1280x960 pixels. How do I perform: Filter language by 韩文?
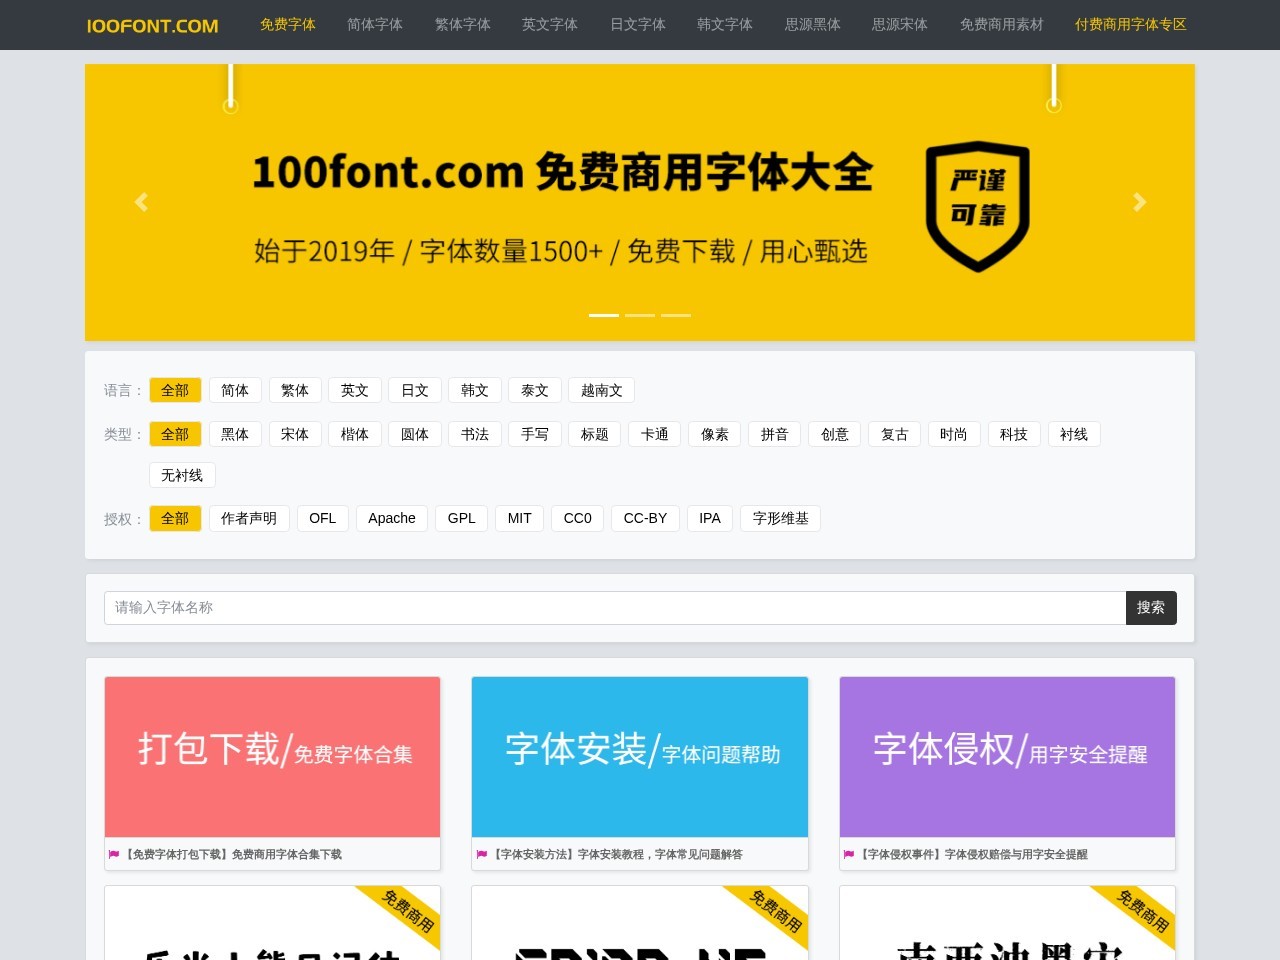tap(475, 390)
